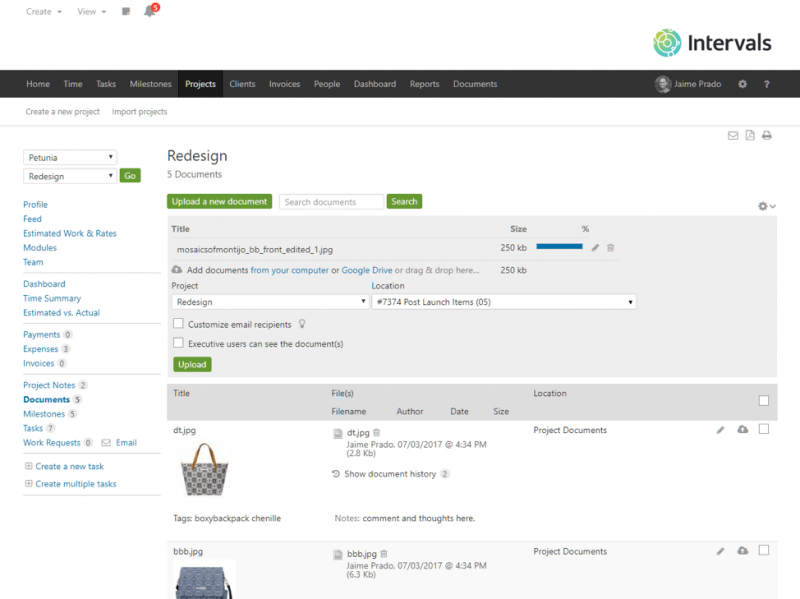Screen dimensions: 800x599
Task: Download bbb.jpg with cloud icon
Action: 742,551
